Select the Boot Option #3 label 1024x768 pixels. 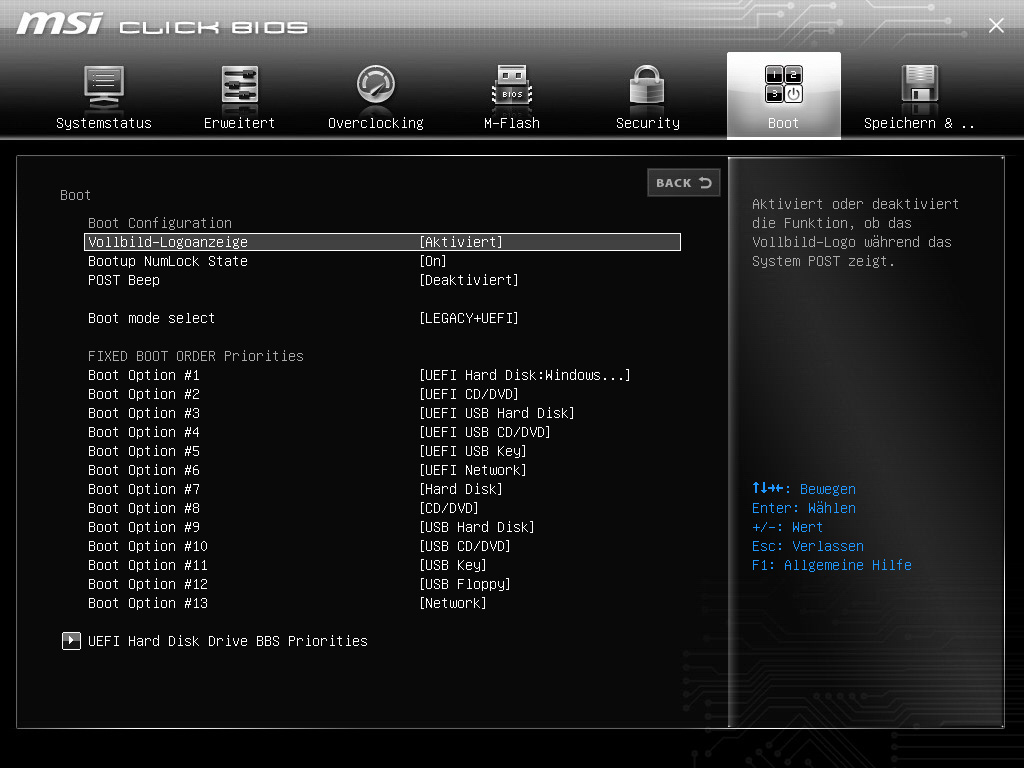tap(144, 413)
